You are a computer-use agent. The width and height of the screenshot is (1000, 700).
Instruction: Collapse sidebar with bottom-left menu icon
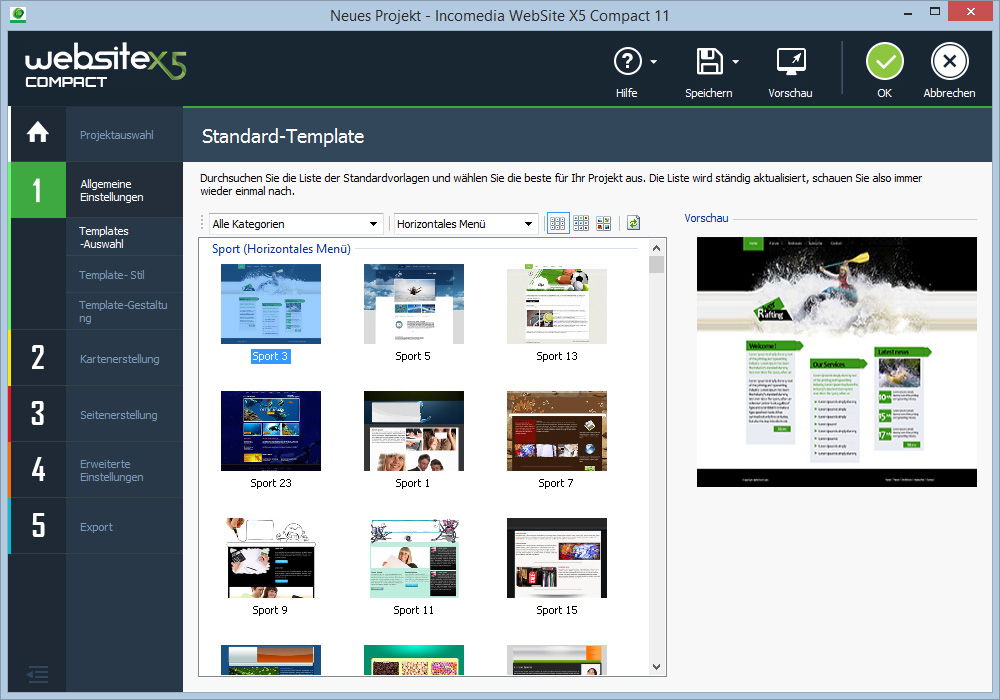click(38, 674)
